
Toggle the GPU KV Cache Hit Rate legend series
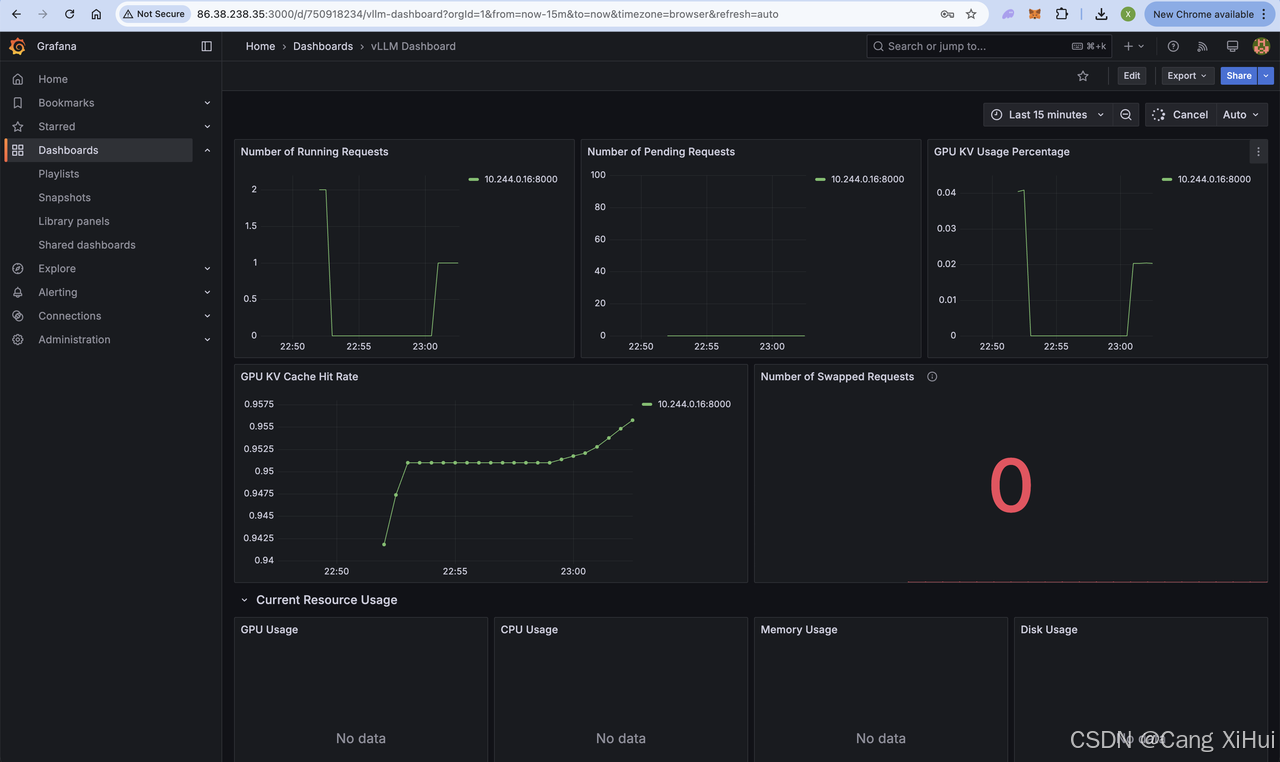693,404
